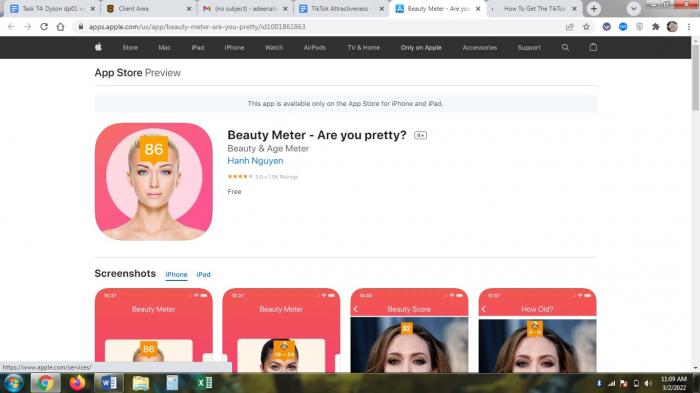Open TV & Home menu item
The width and height of the screenshot is (700, 393).
point(364,47)
